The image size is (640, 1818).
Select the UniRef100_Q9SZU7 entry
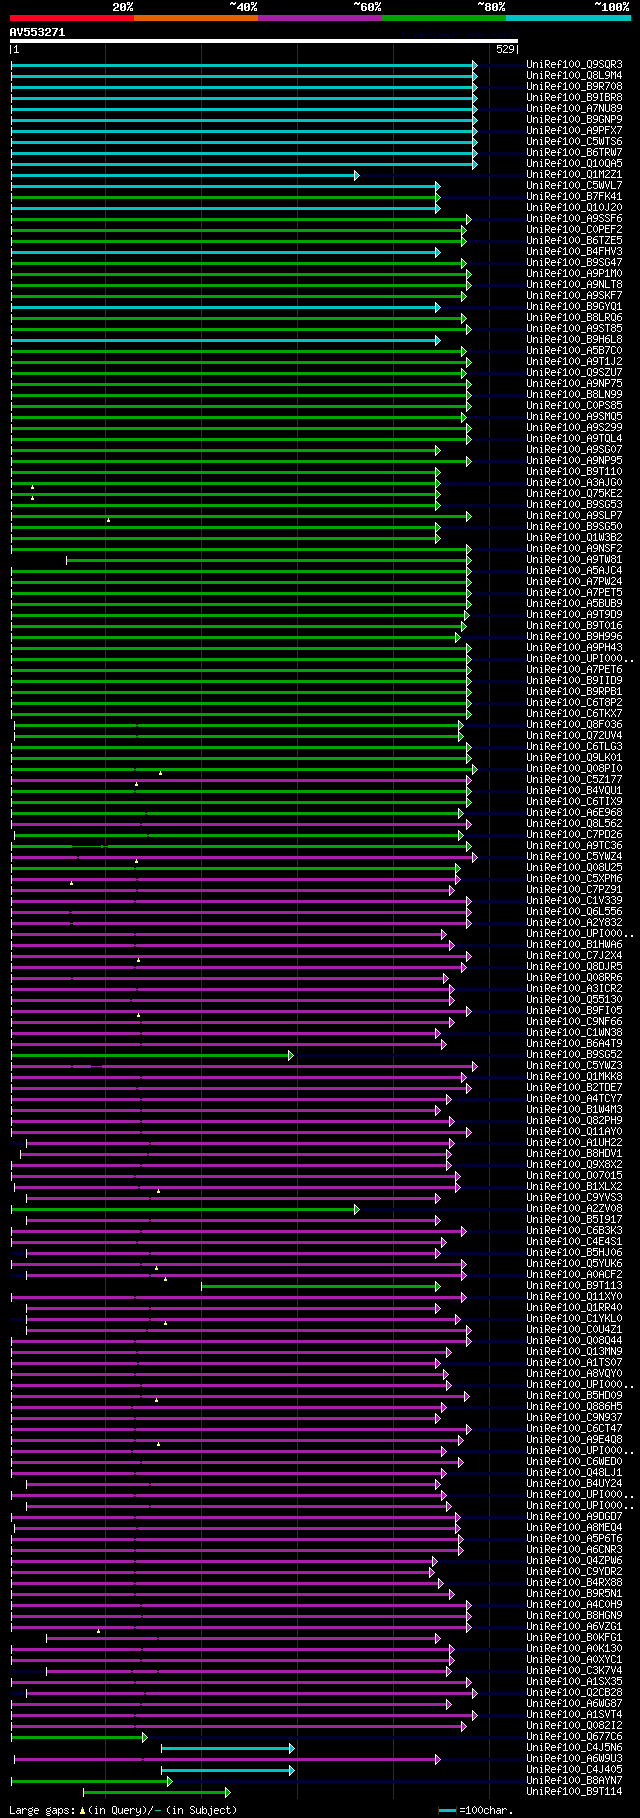pos(574,373)
